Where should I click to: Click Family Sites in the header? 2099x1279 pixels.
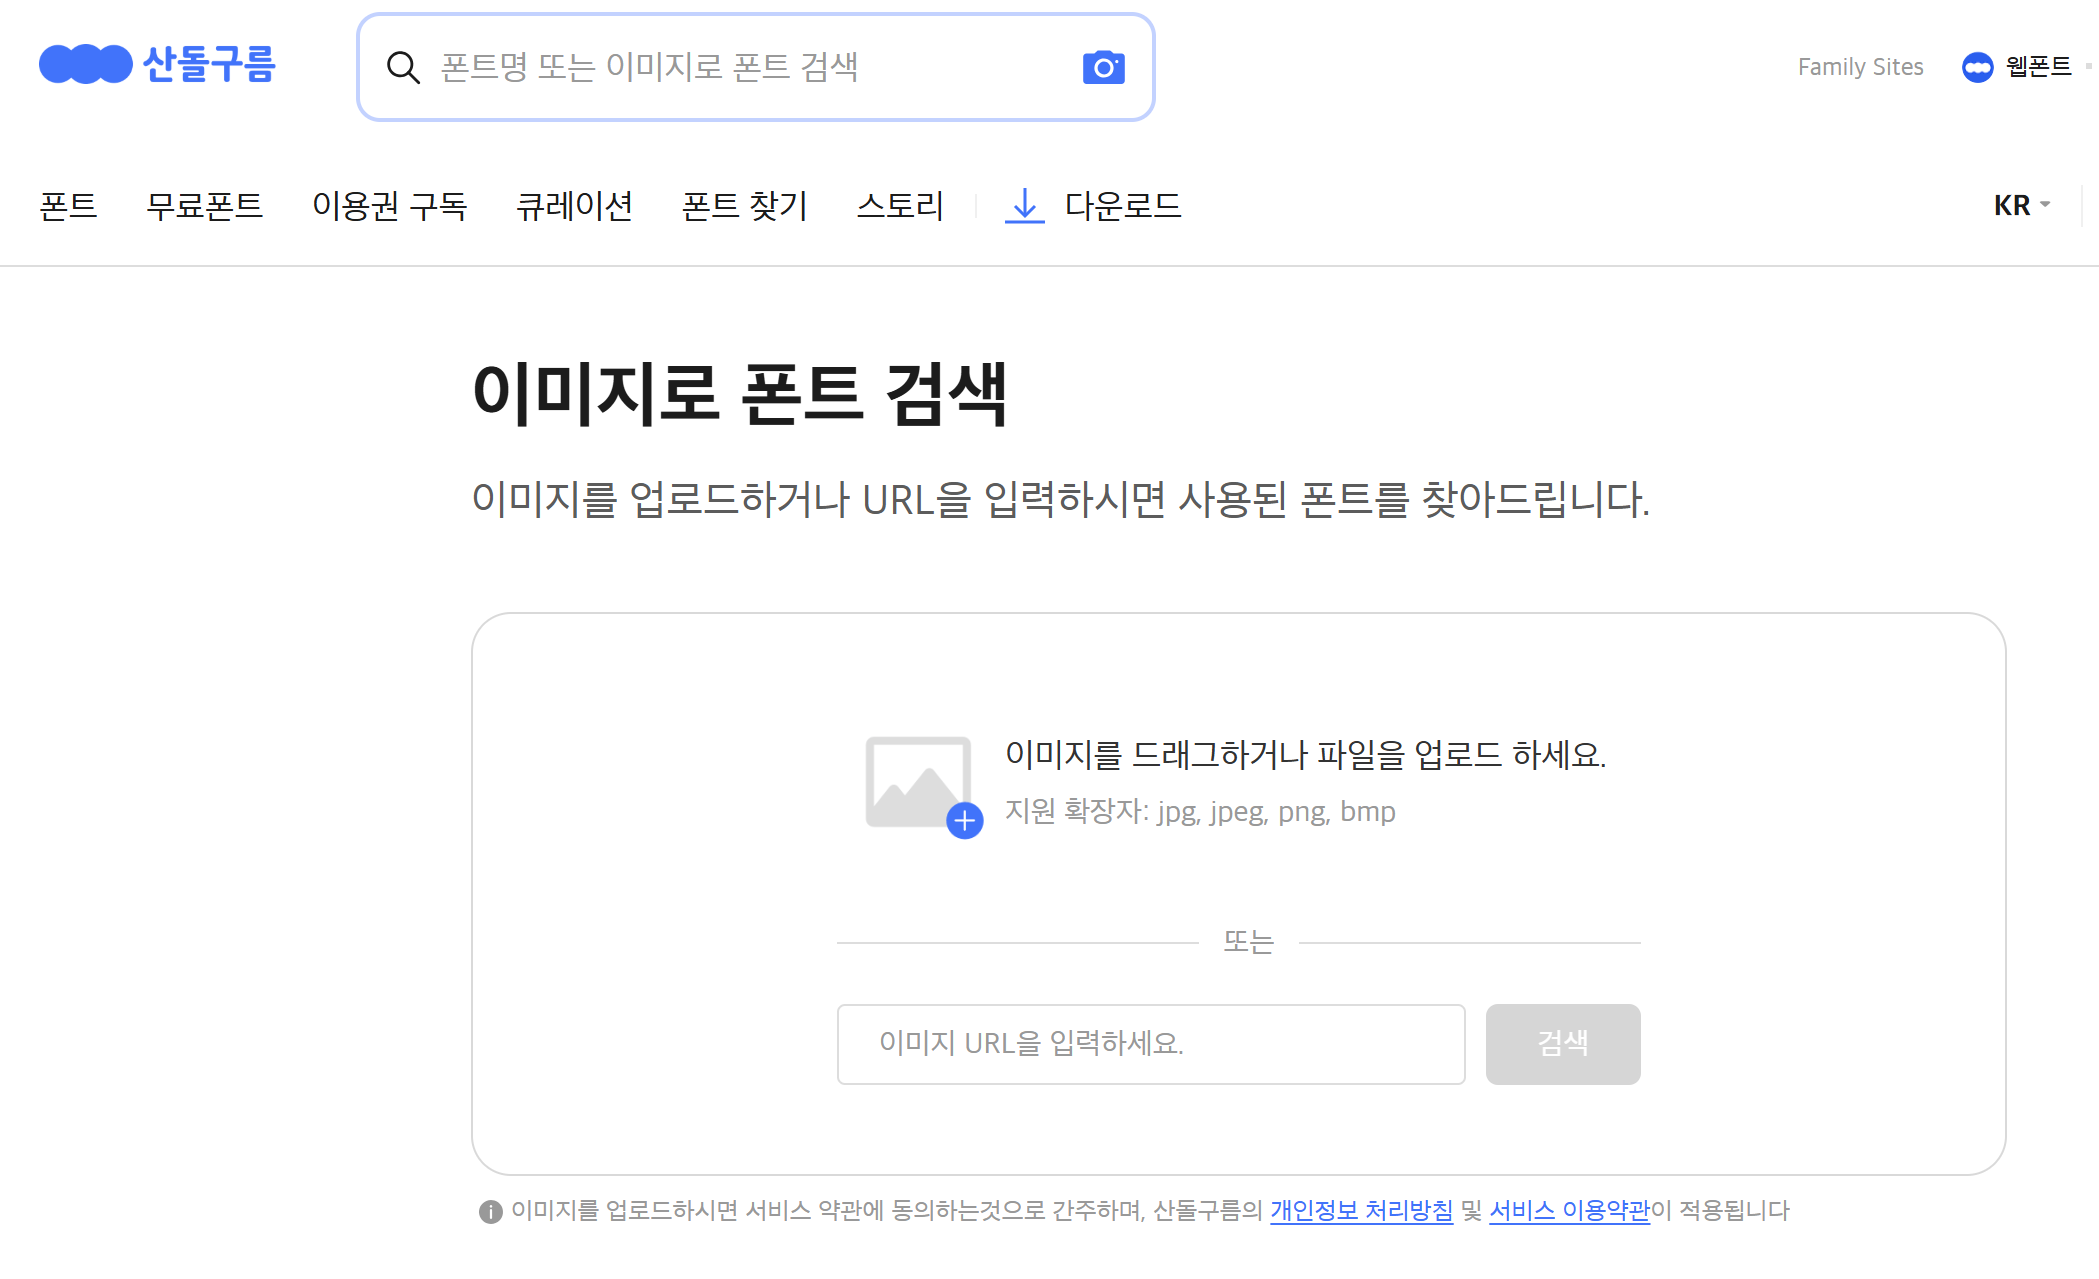1860,67
